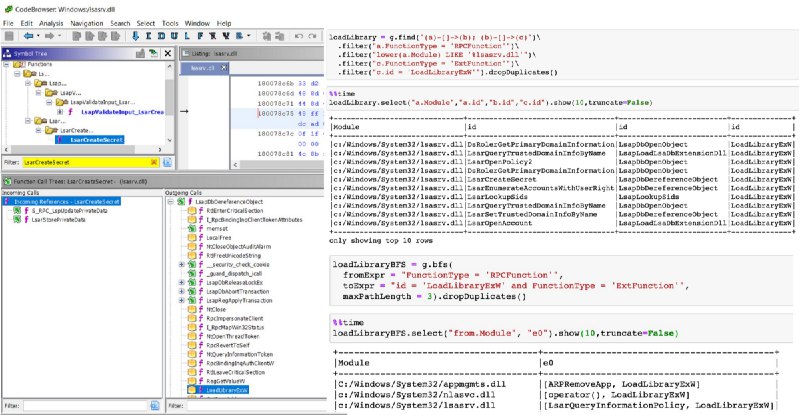The height and width of the screenshot is (415, 800).
Task: Select memset in Outgoing Calls tree
Action: coord(217,229)
